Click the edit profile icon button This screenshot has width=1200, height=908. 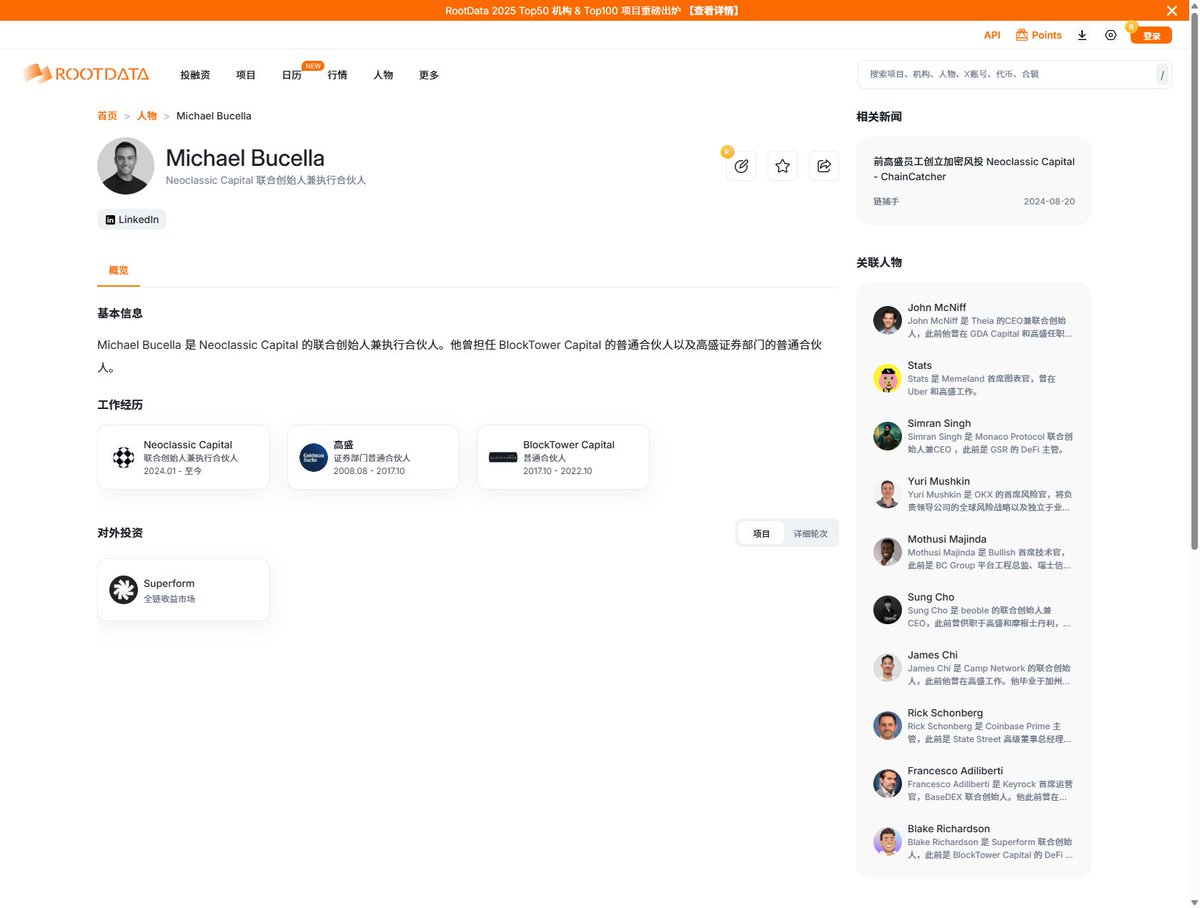741,166
